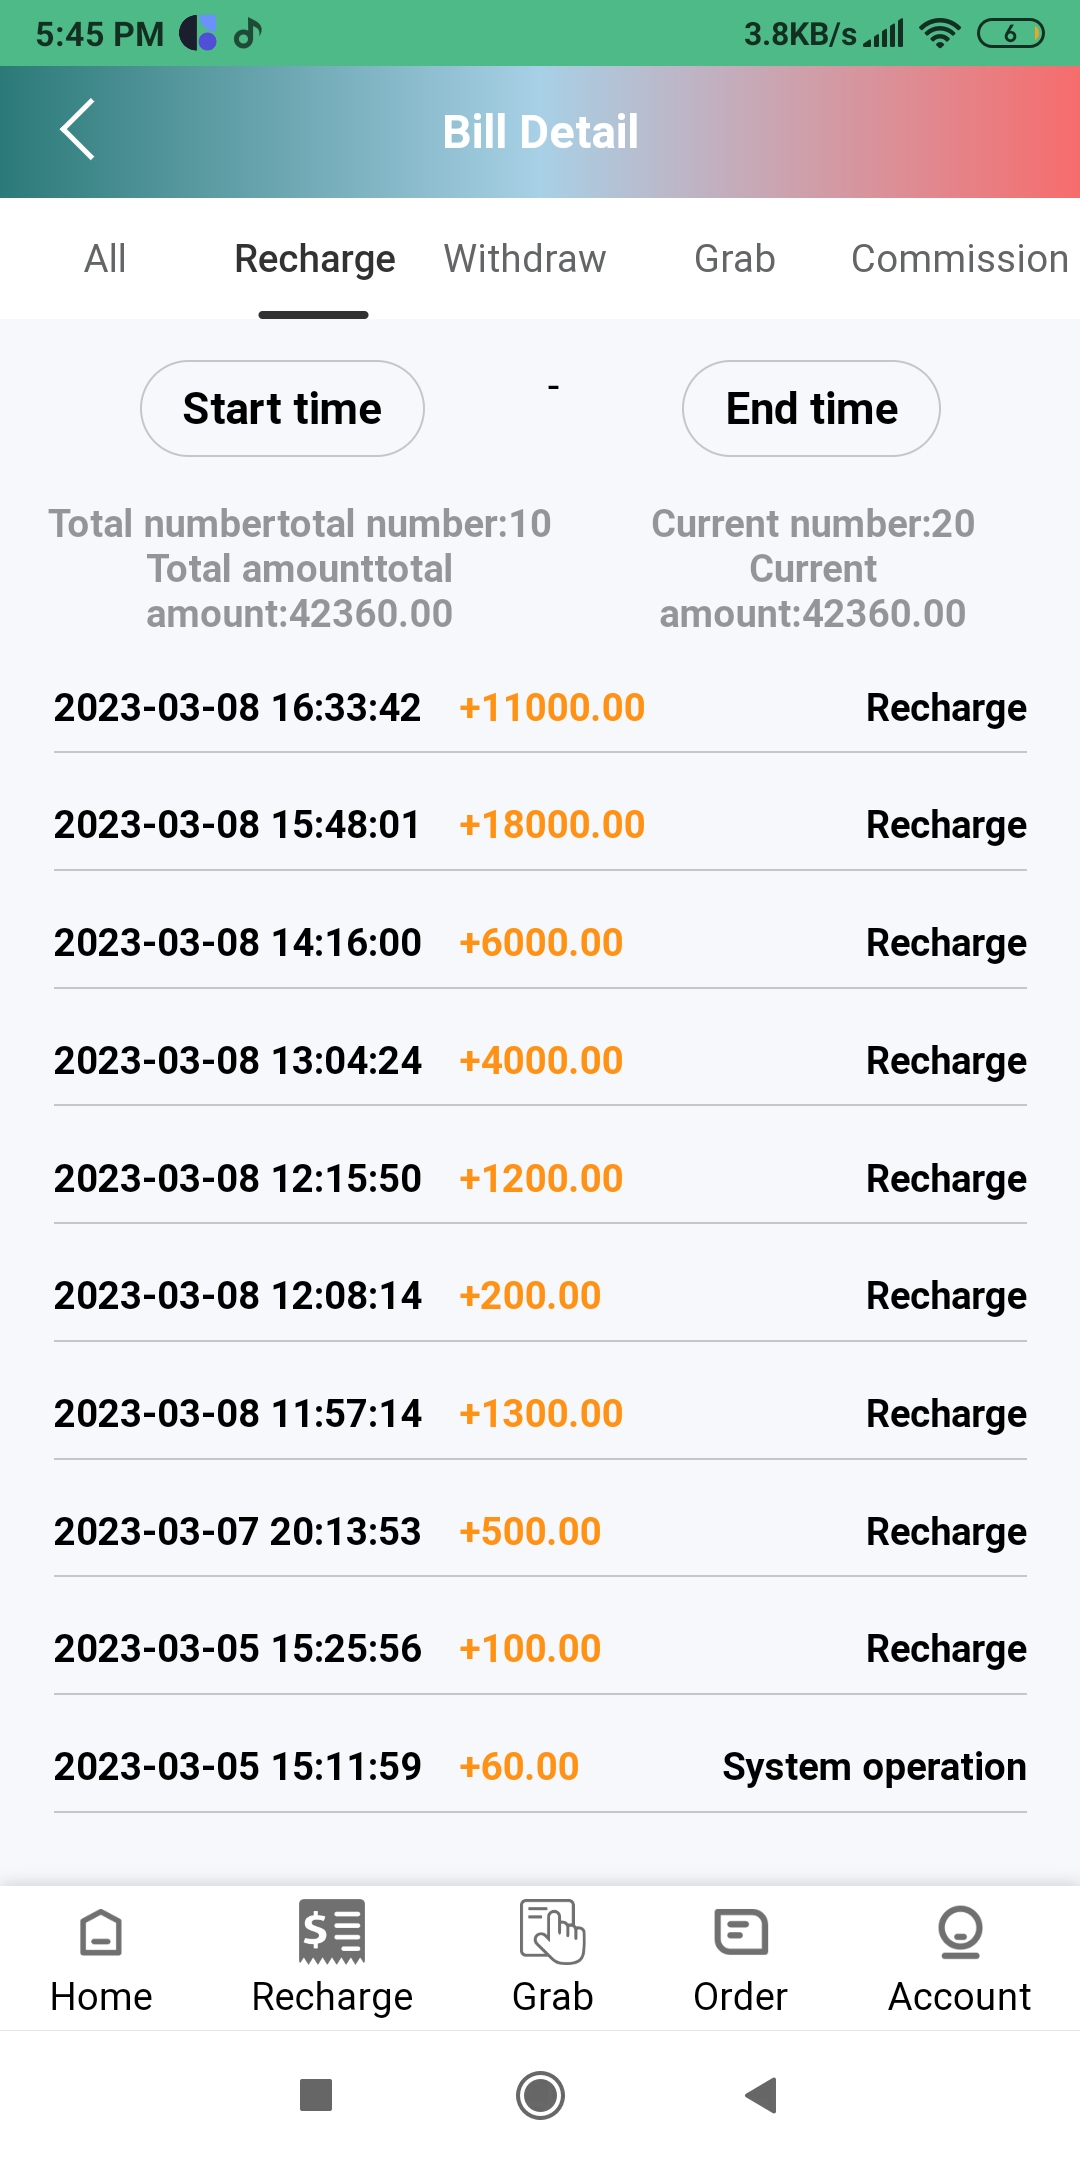Open the Grab icon in bottom navigation
This screenshot has width=1080, height=2160.
point(552,1932)
